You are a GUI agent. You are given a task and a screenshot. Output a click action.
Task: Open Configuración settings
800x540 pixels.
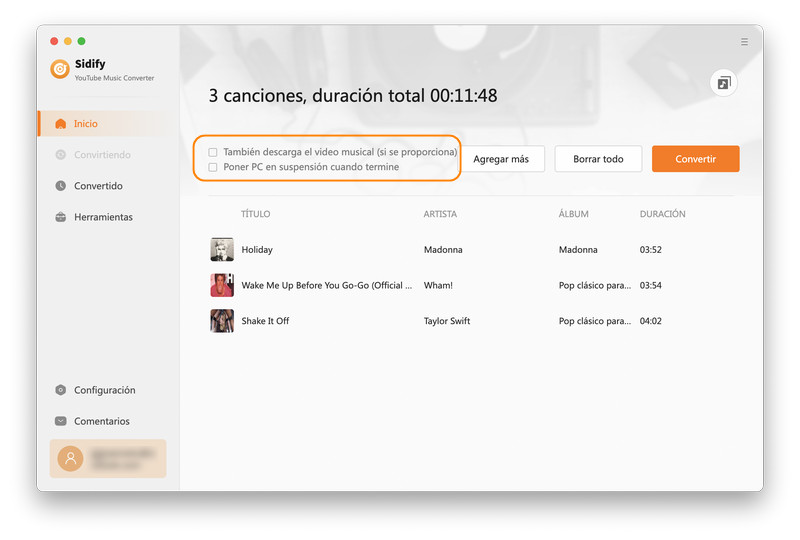click(104, 390)
